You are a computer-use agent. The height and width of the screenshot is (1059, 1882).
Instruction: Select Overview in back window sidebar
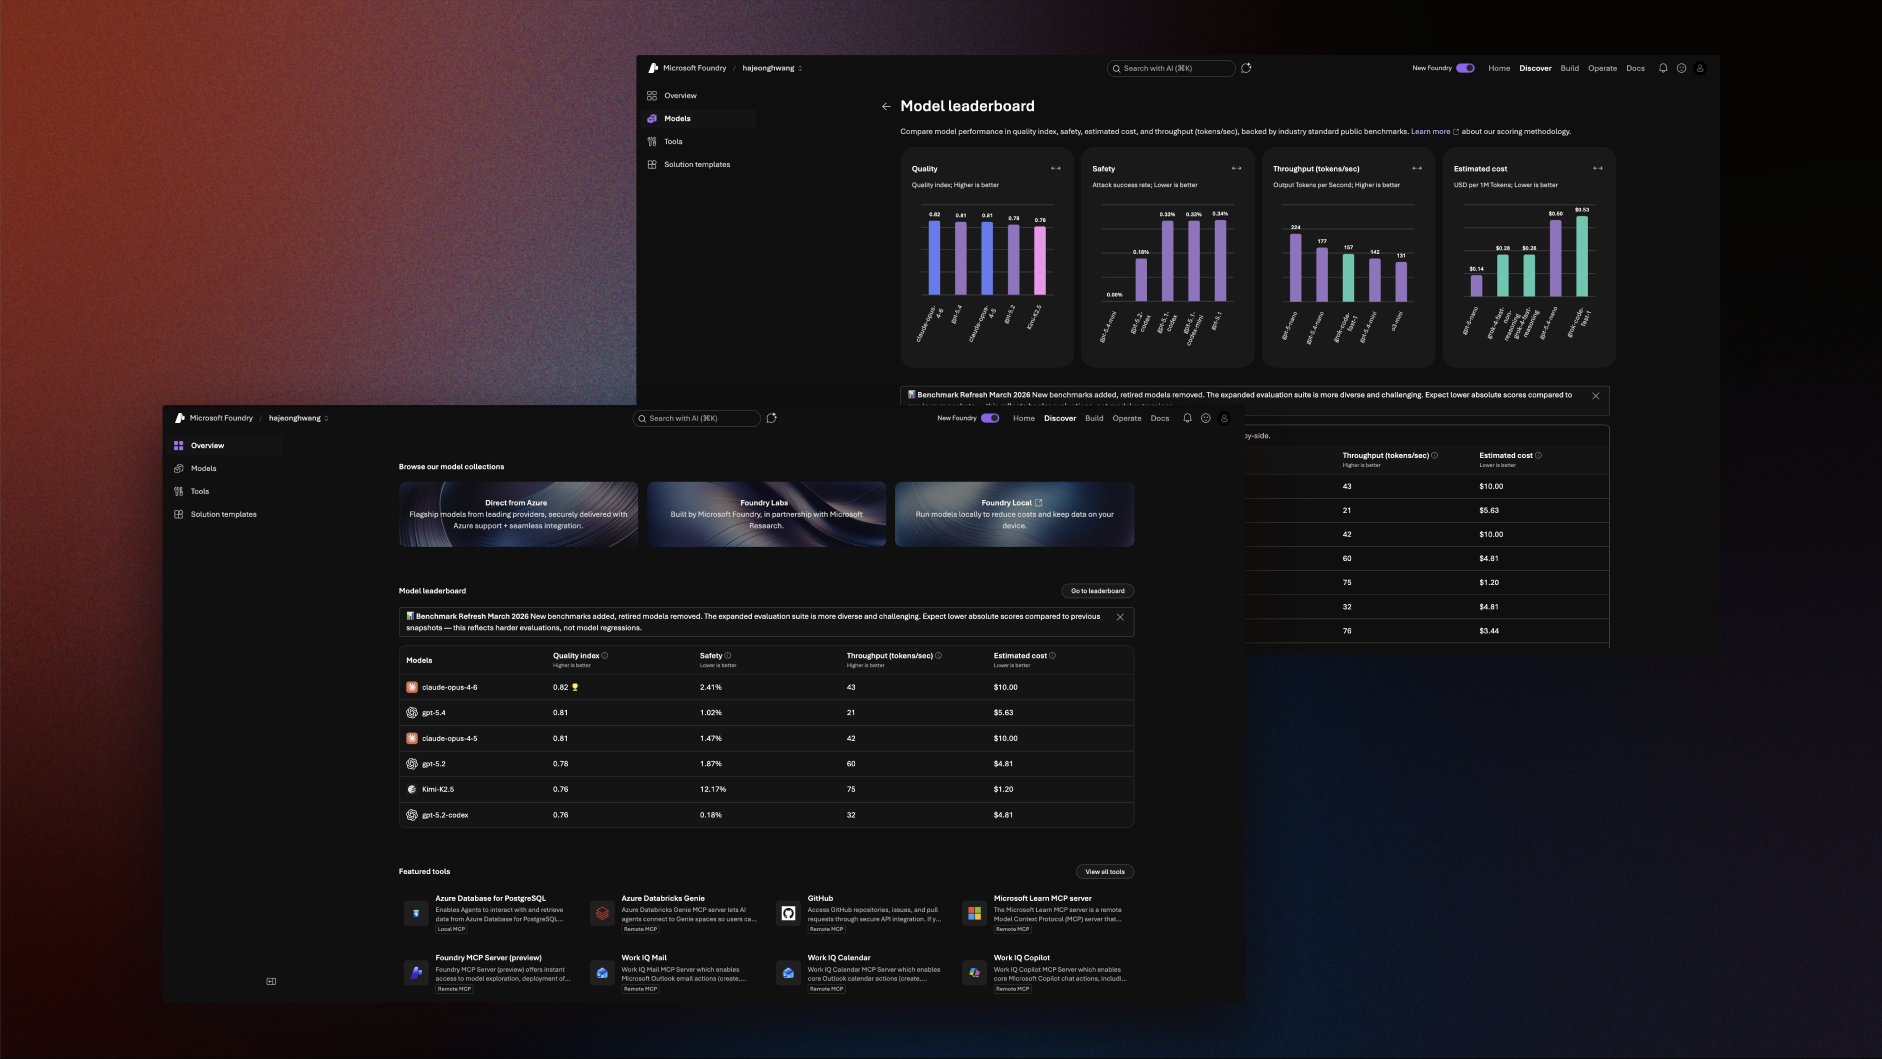click(700, 95)
